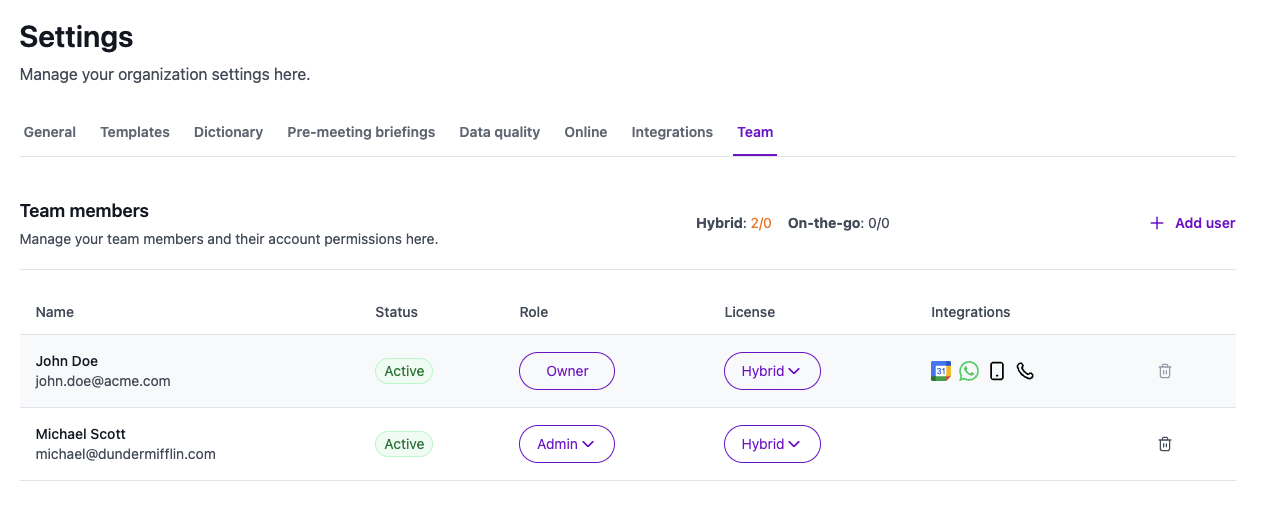The width and height of the screenshot is (1261, 508).
Task: Click Michael Scott's Active status badge
Action: (x=404, y=444)
